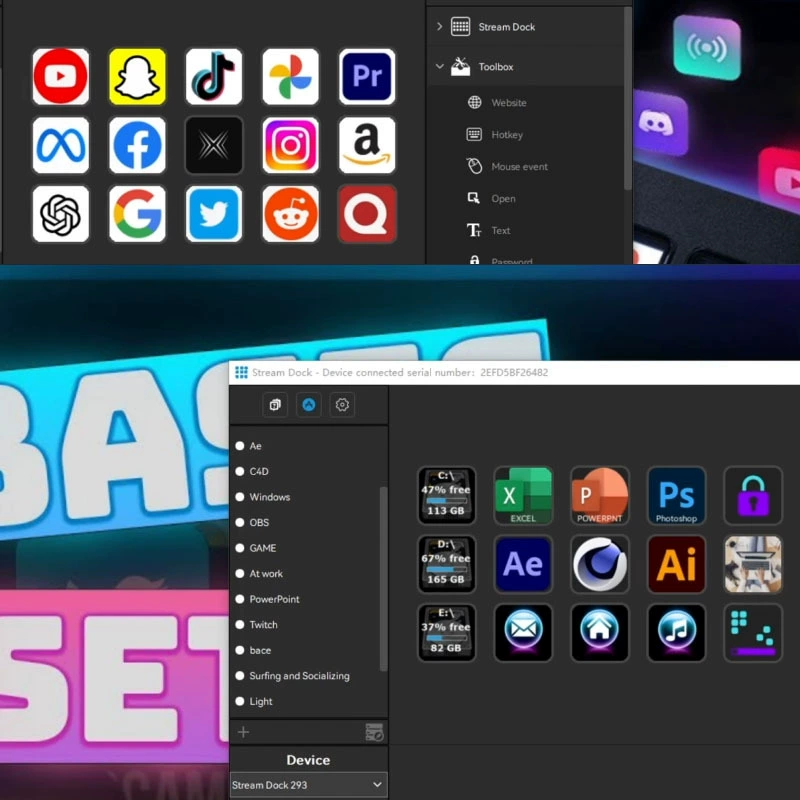
Task: Choose the Light profile radio button
Action: coord(240,701)
